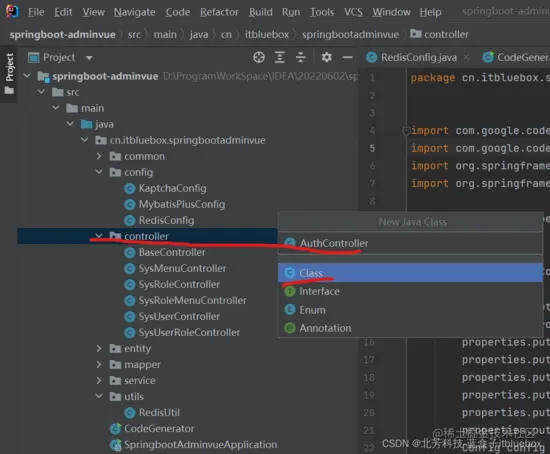
Task: Click the controller folder icon in tree
Action: 115,236
